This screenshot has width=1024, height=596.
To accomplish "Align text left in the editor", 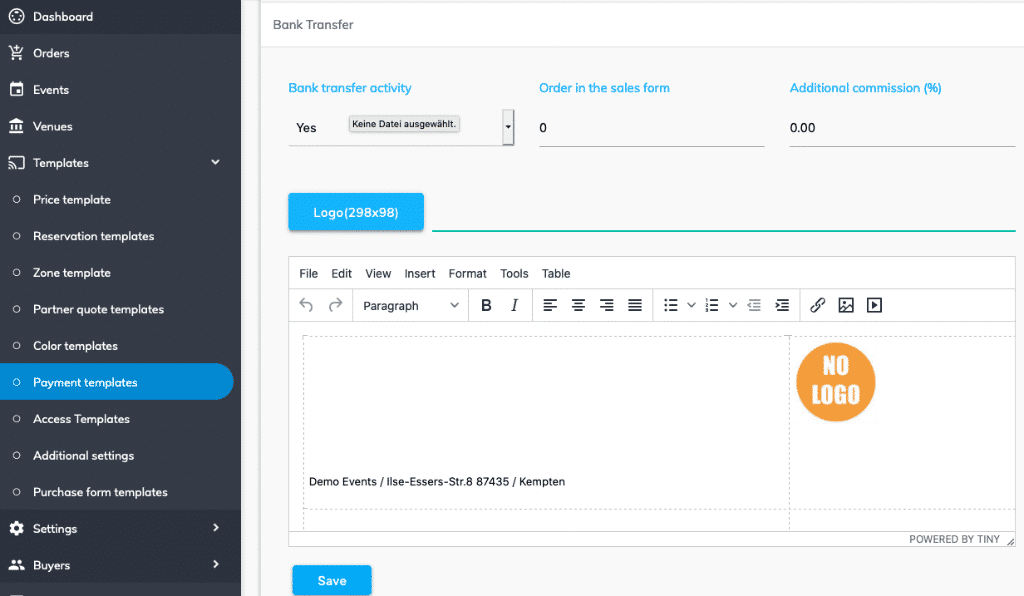I will click(550, 305).
